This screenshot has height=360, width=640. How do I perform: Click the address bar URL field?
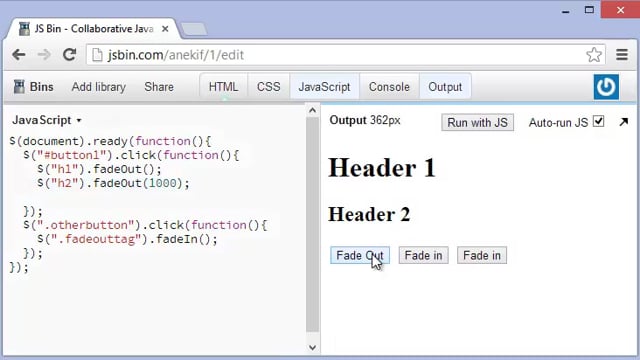346,55
